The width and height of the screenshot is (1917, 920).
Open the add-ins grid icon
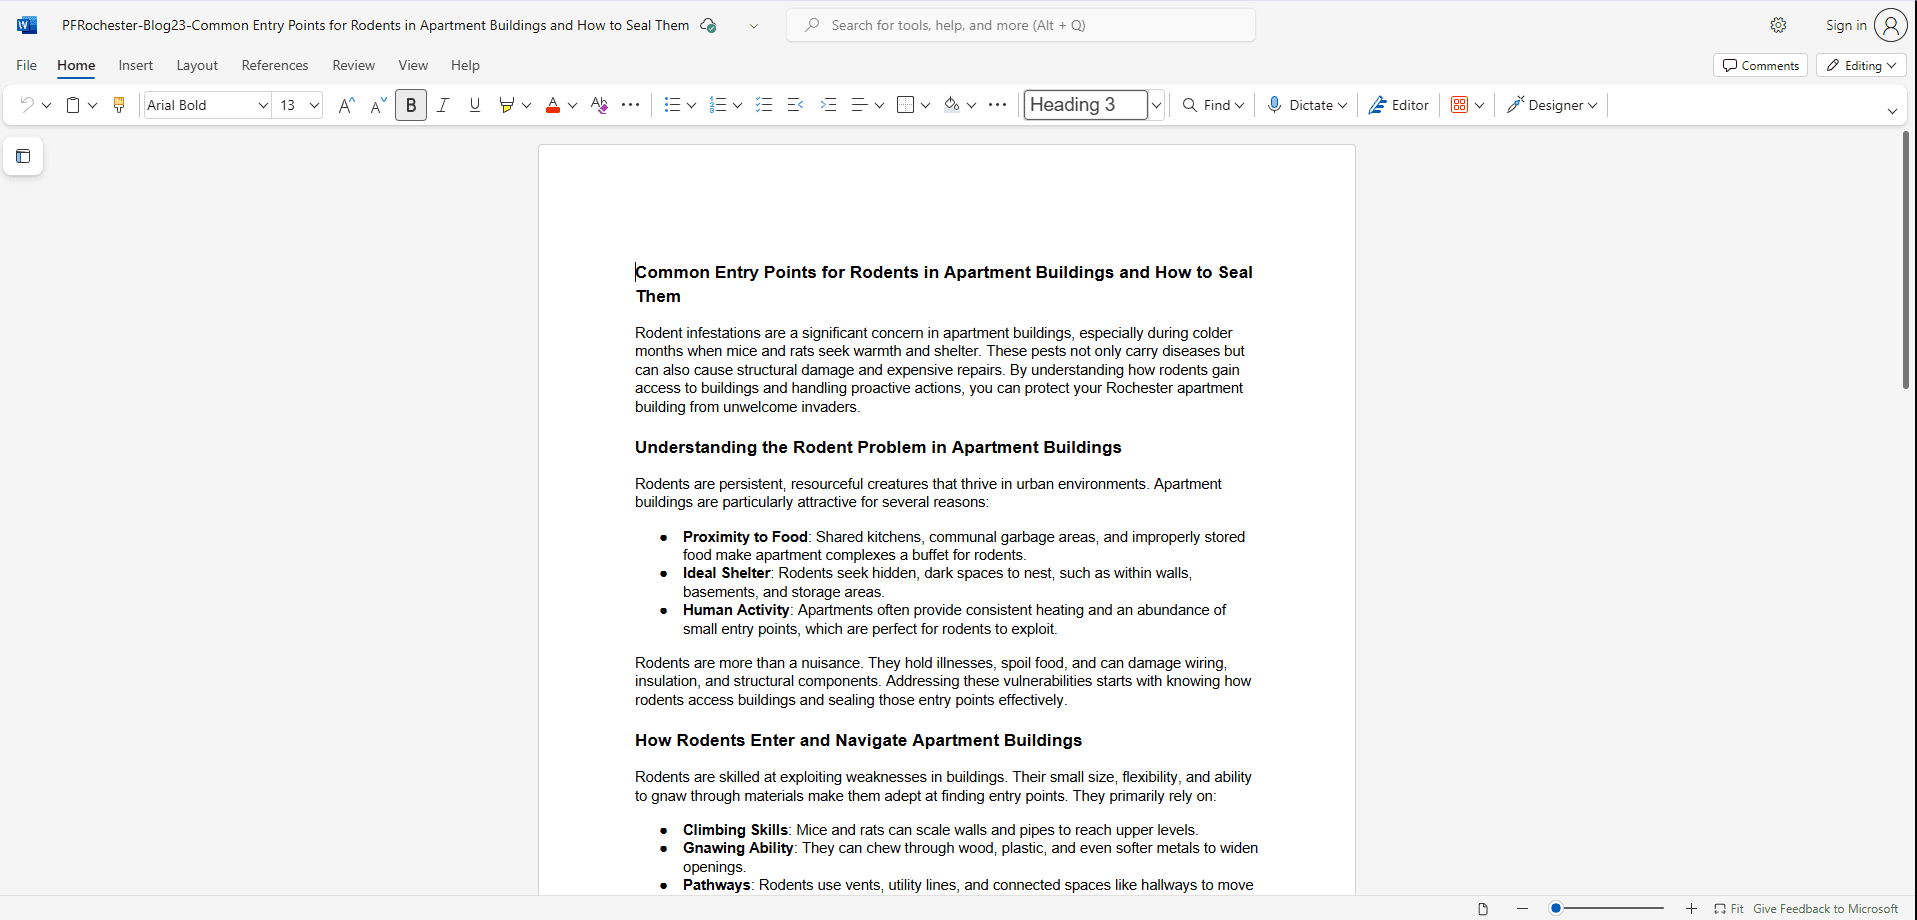1460,105
